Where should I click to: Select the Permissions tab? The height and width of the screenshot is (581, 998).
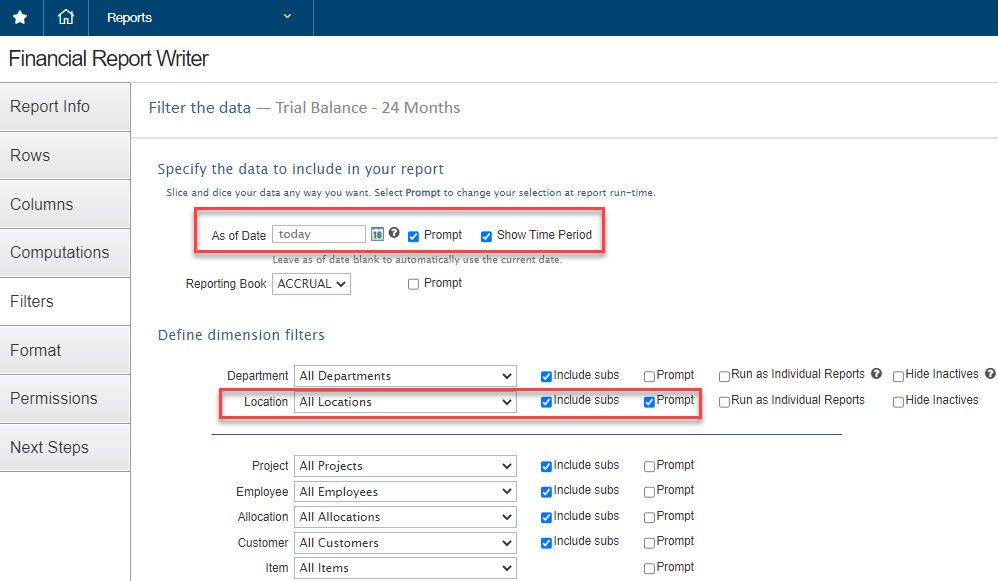(65, 398)
